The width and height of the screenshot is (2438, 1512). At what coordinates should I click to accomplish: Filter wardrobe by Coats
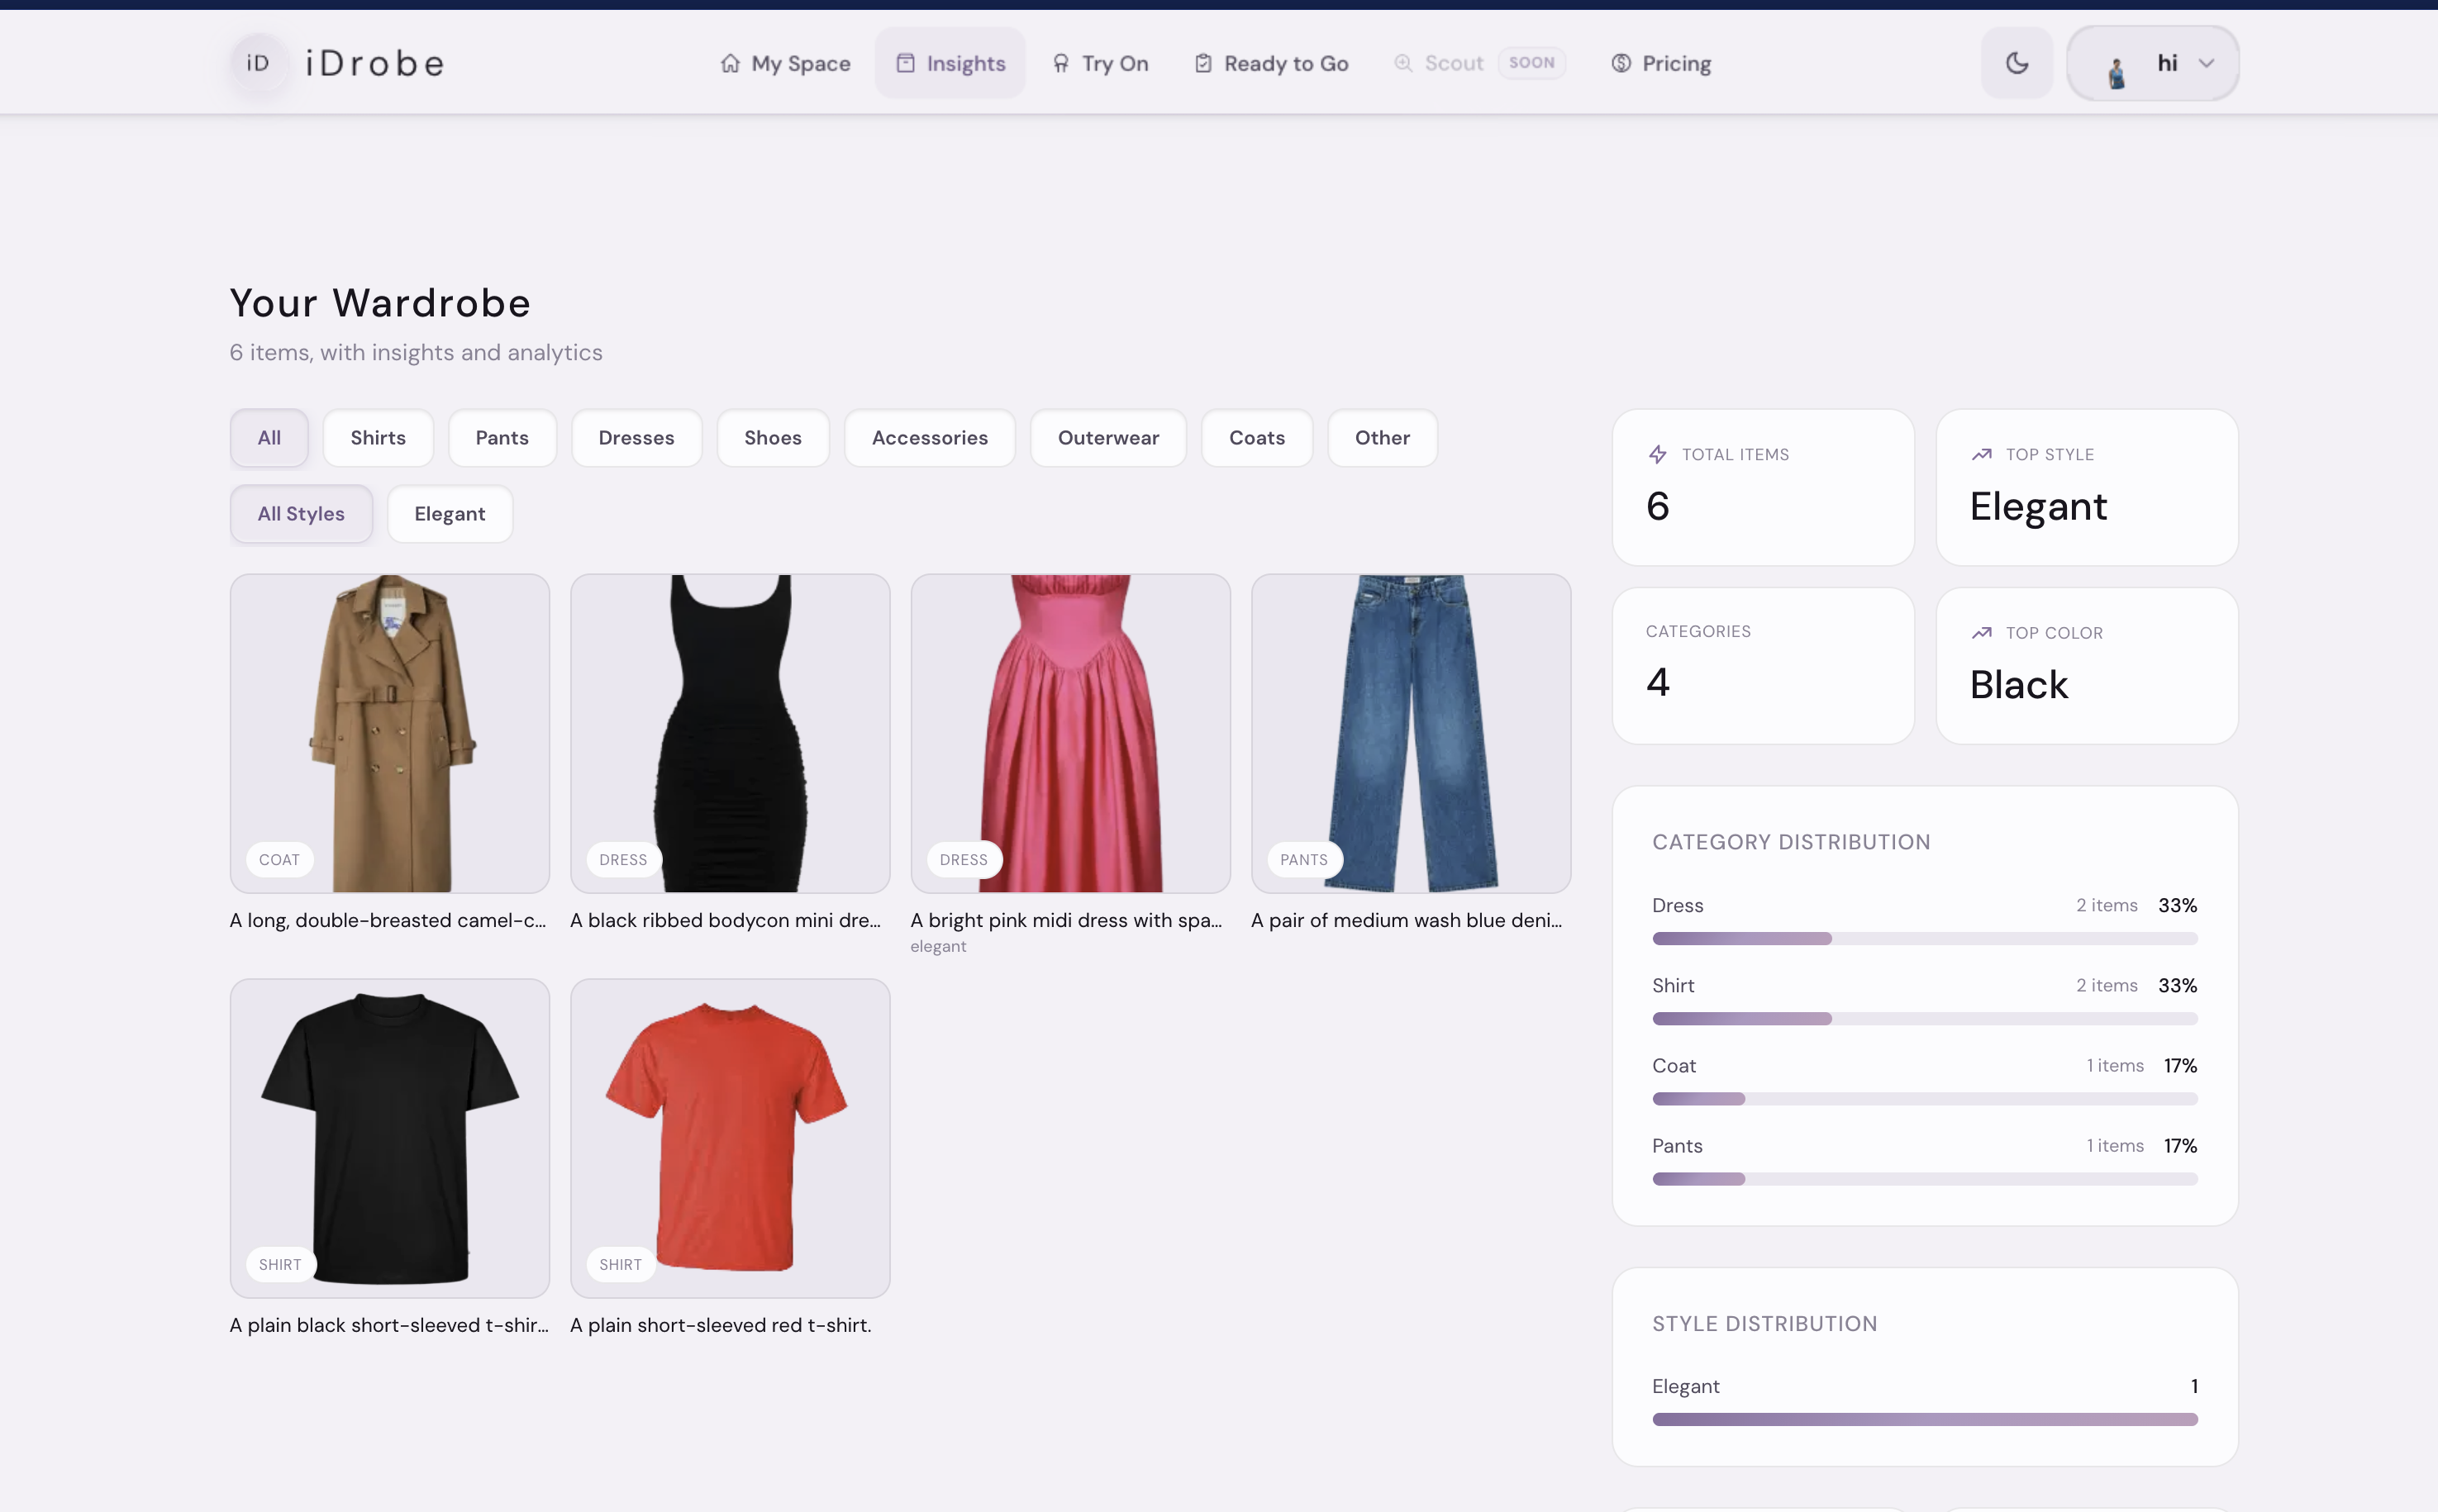[1257, 438]
